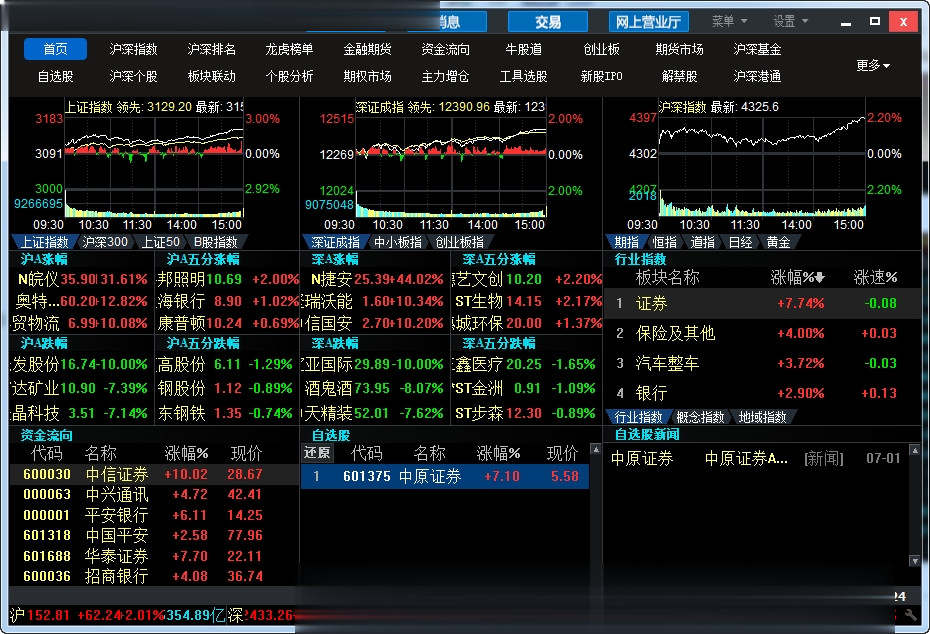
Task: Go to 创业板
Action: coord(601,49)
